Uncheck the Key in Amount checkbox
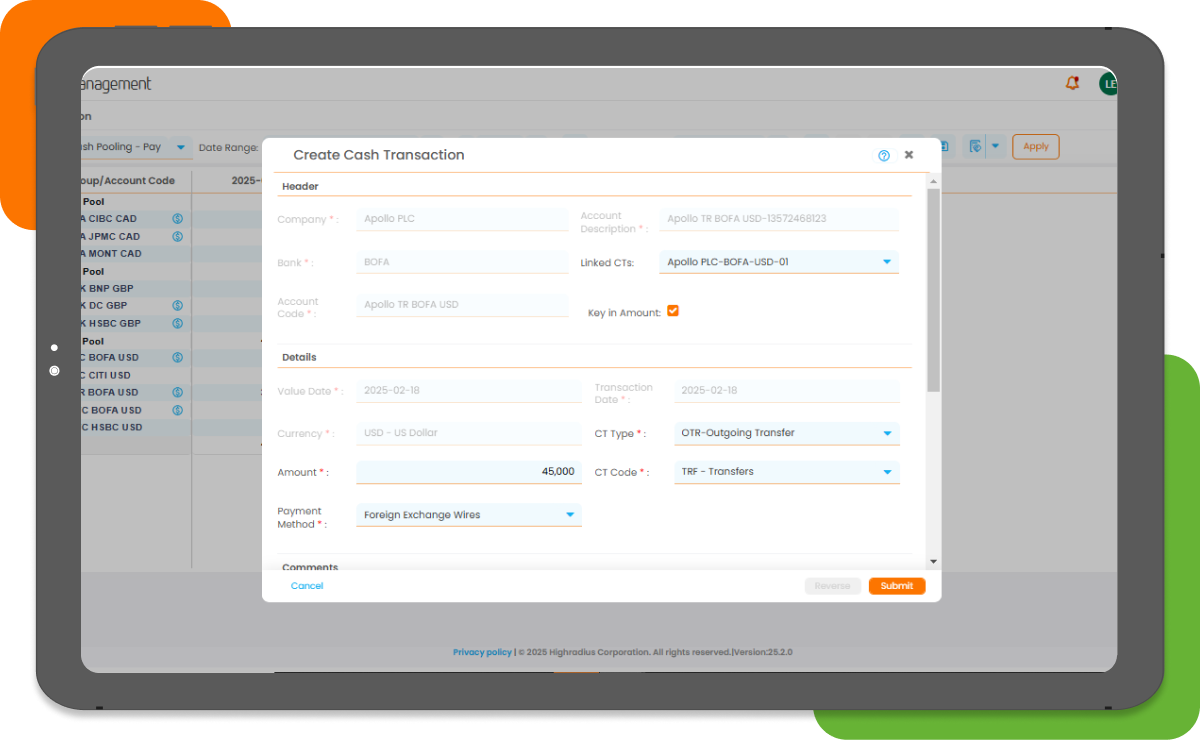 pos(673,311)
